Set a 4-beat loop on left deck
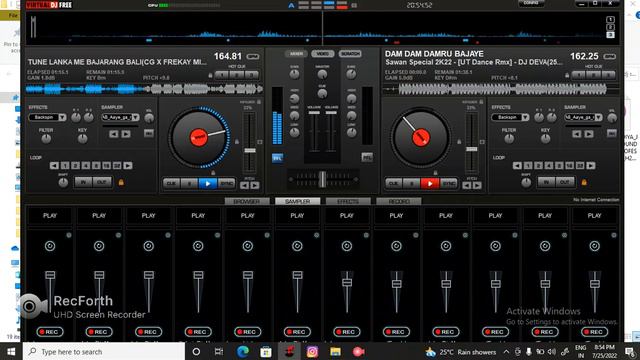Screen dimensions: 640x360 pos(86,166)
